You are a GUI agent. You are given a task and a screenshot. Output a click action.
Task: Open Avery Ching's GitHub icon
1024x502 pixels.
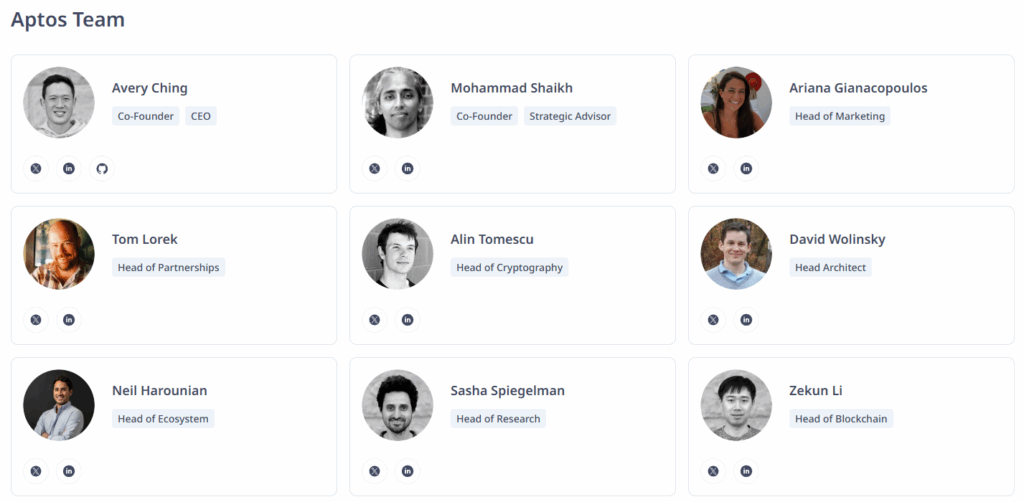click(x=102, y=168)
